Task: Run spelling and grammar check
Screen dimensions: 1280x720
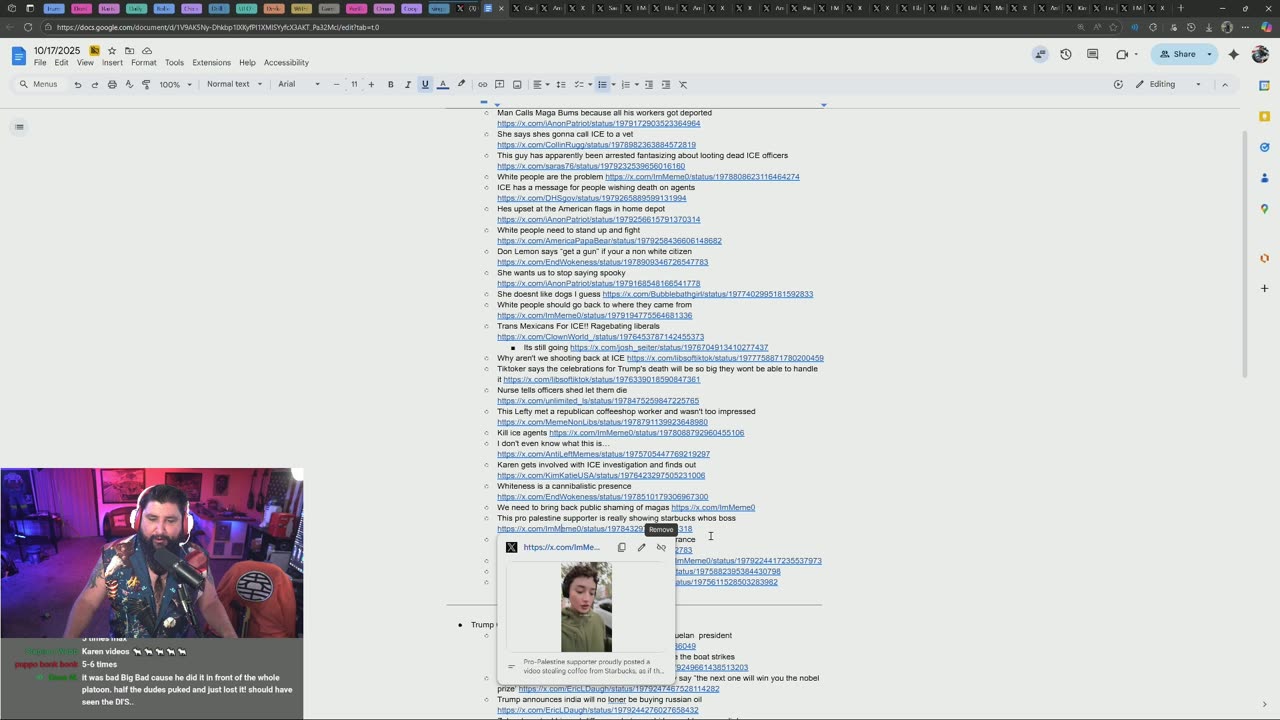Action: pyautogui.click(x=129, y=85)
